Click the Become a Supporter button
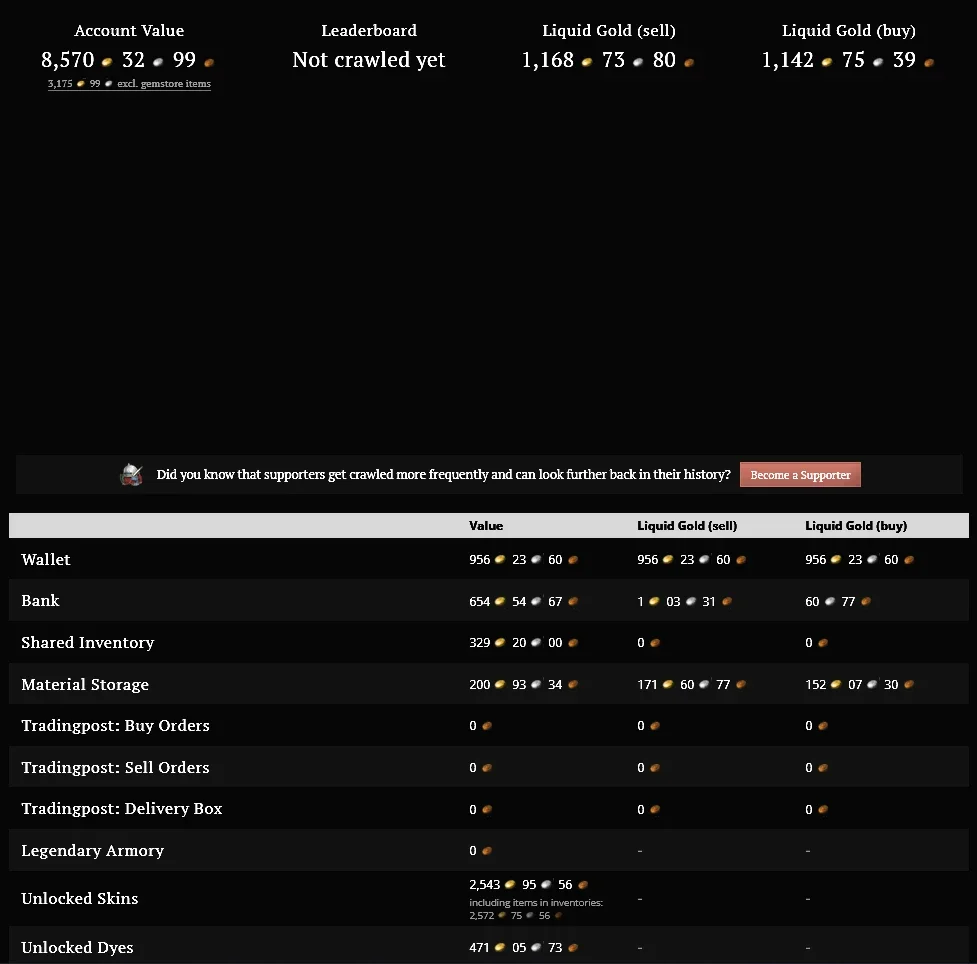Image resolution: width=977 pixels, height=964 pixels. point(800,475)
